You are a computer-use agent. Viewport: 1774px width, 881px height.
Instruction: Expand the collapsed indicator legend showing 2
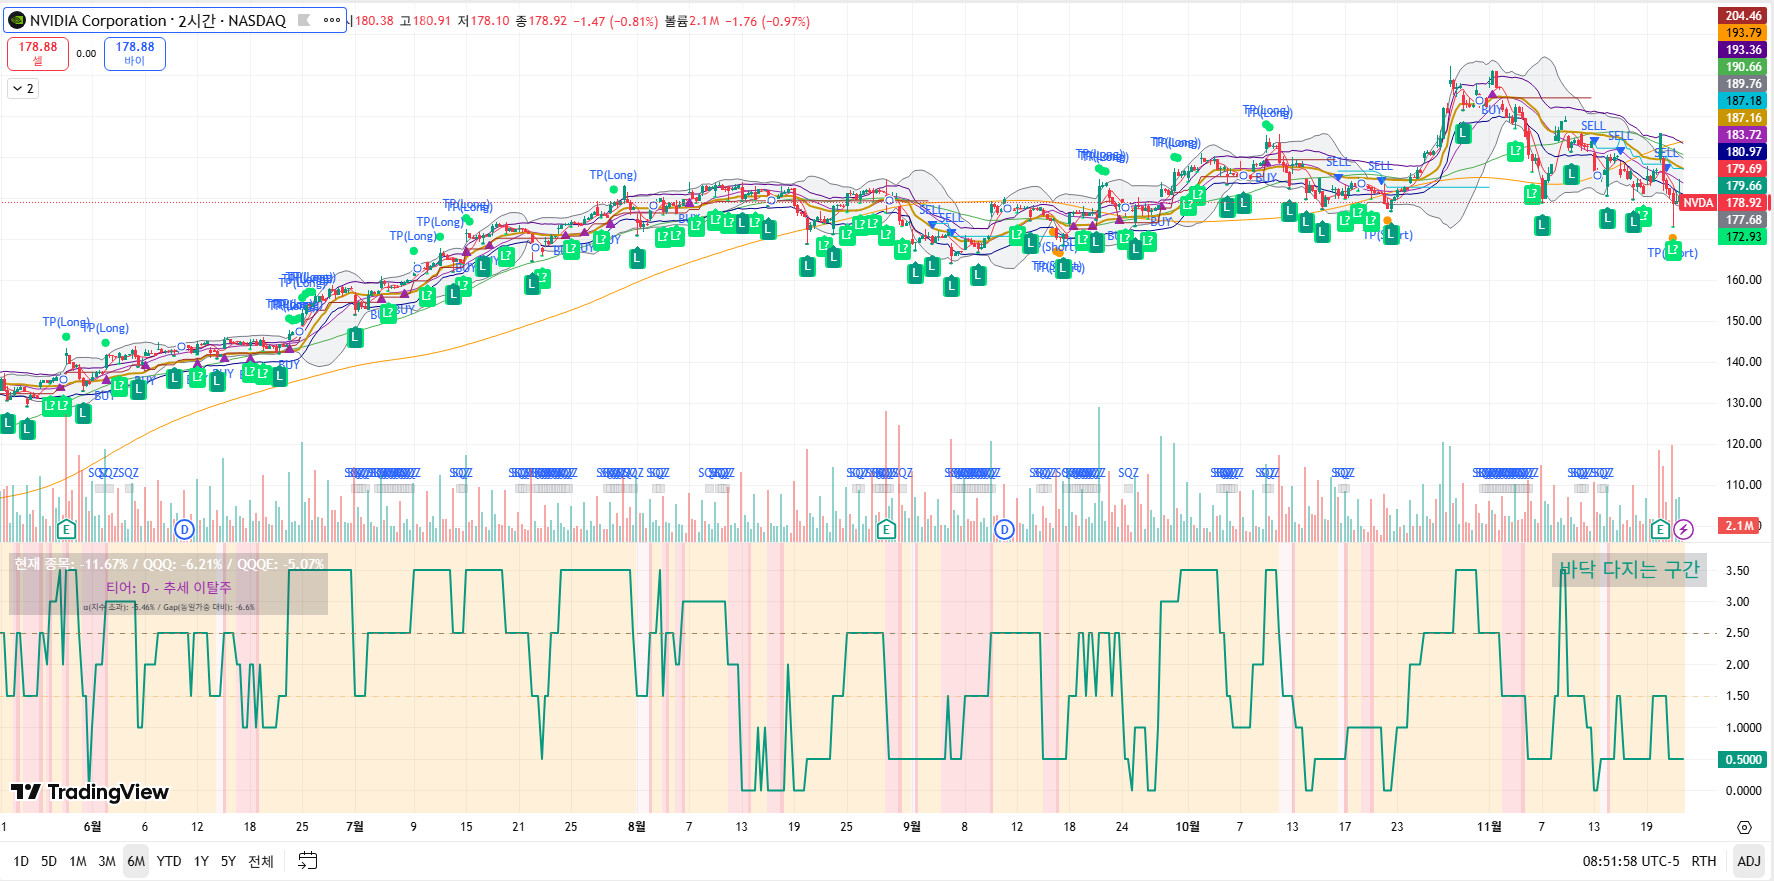click(23, 89)
